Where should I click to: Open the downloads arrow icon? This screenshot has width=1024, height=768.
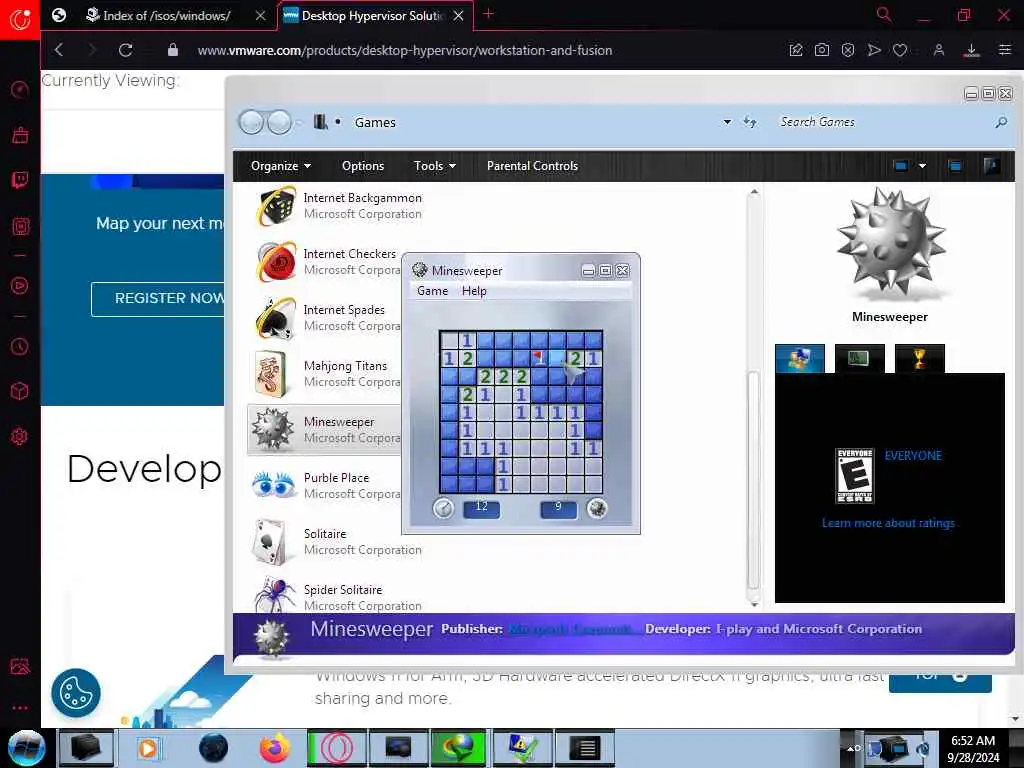point(971,50)
